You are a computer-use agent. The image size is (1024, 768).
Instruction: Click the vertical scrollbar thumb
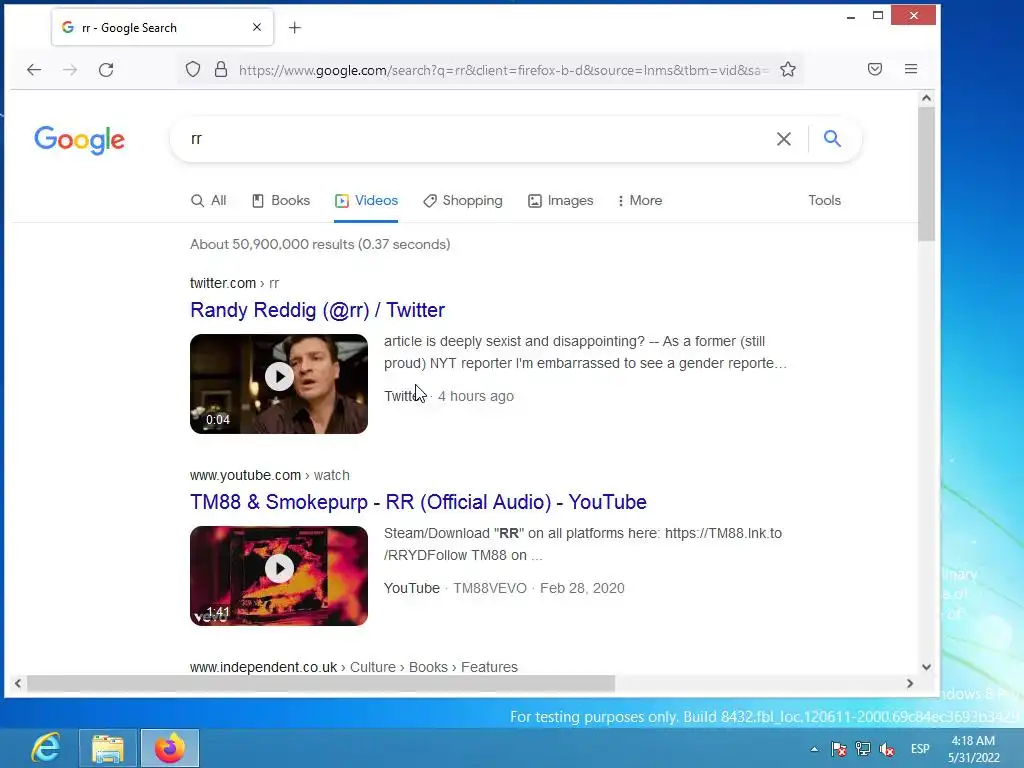pyautogui.click(x=926, y=174)
